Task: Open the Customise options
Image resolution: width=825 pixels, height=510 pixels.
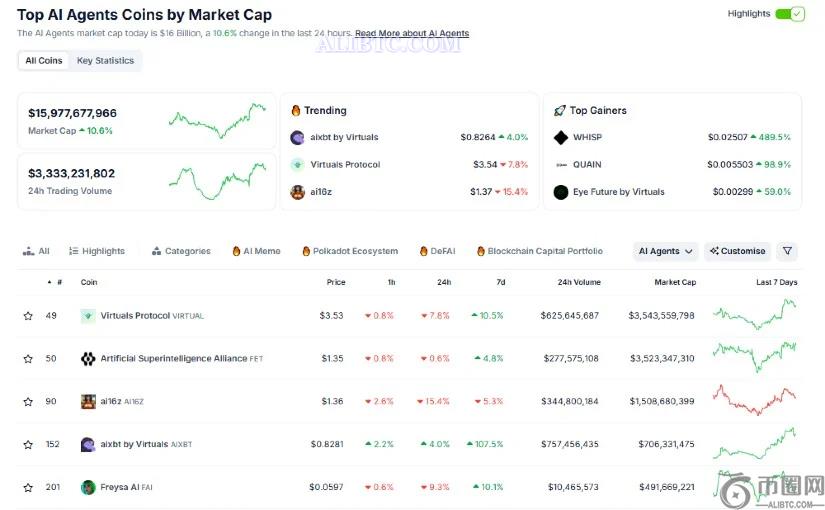Action: click(738, 251)
